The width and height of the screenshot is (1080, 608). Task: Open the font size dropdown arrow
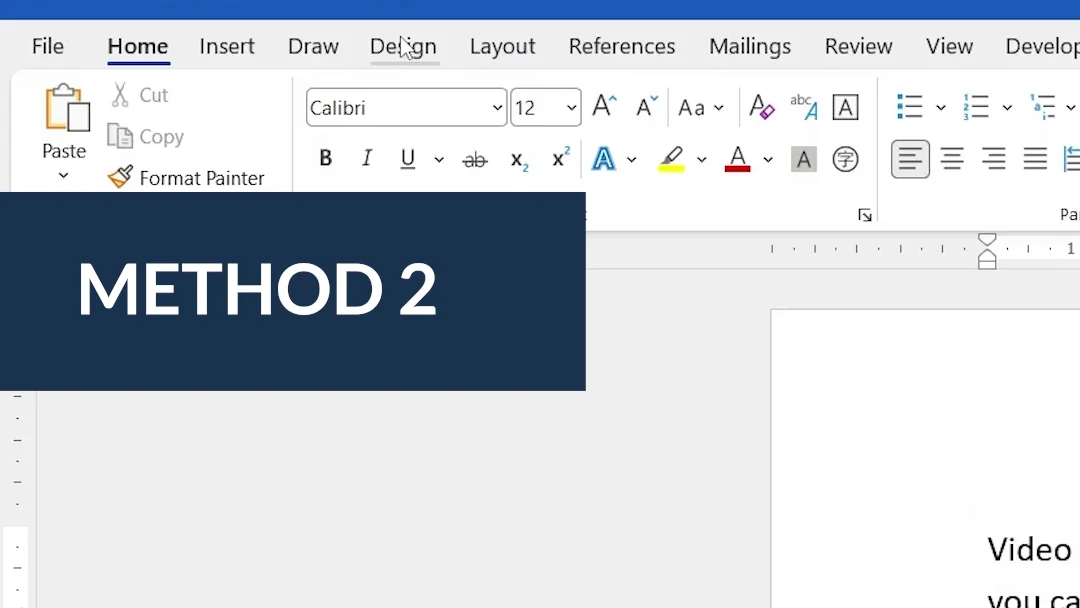571,108
